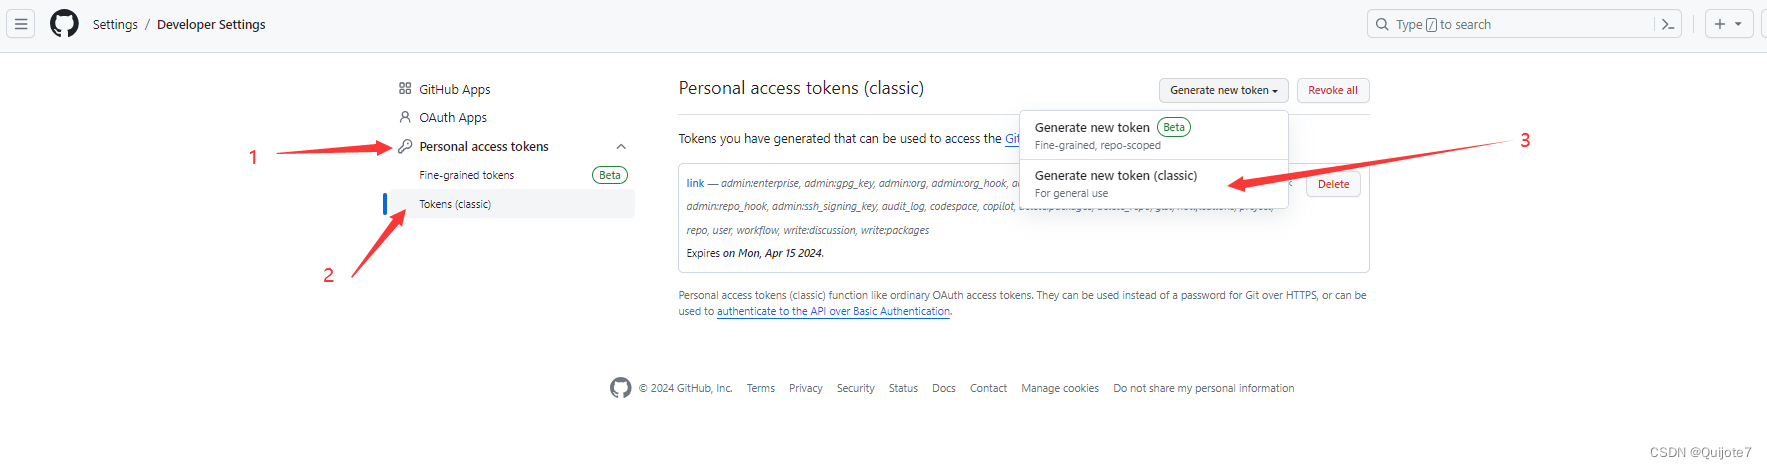Open Fine-grained tokens in sidebar
Image resolution: width=1767 pixels, height=469 pixels.
point(466,175)
